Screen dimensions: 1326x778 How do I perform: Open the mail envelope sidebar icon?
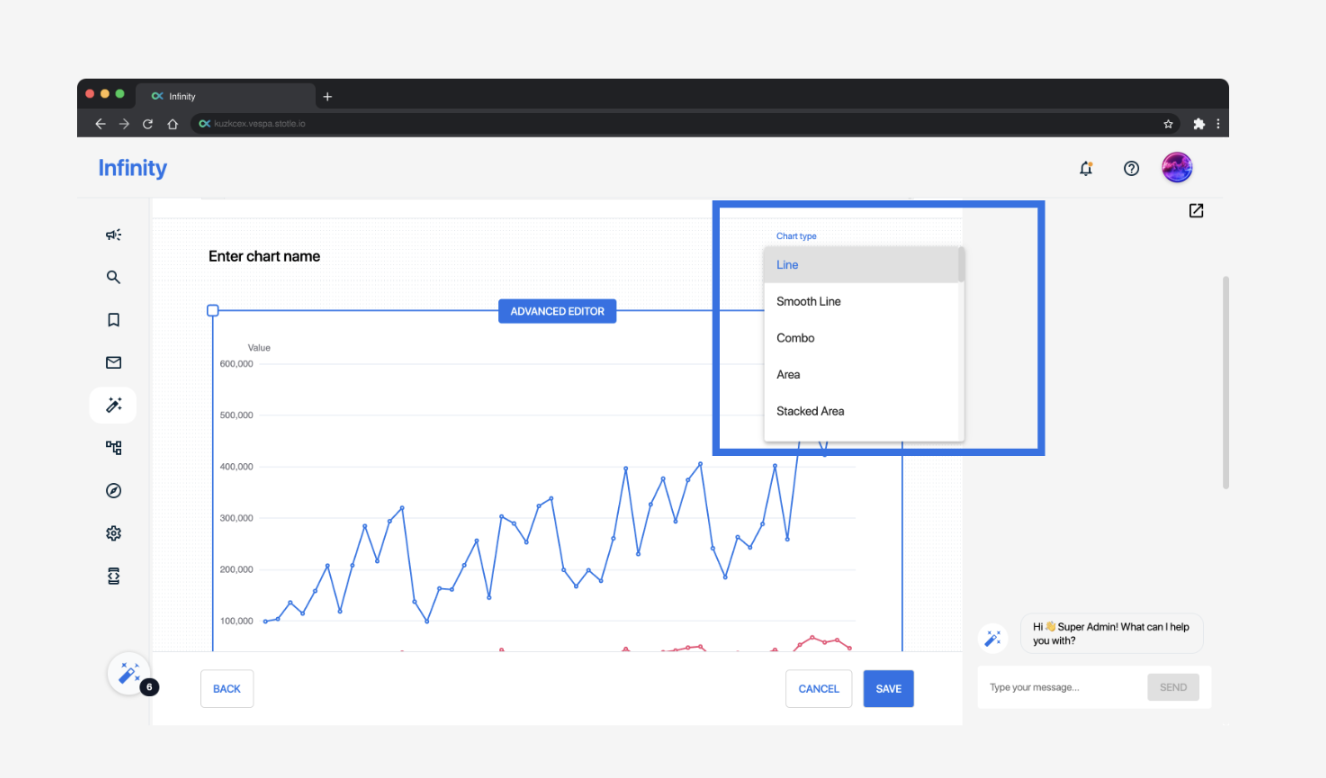tap(113, 363)
